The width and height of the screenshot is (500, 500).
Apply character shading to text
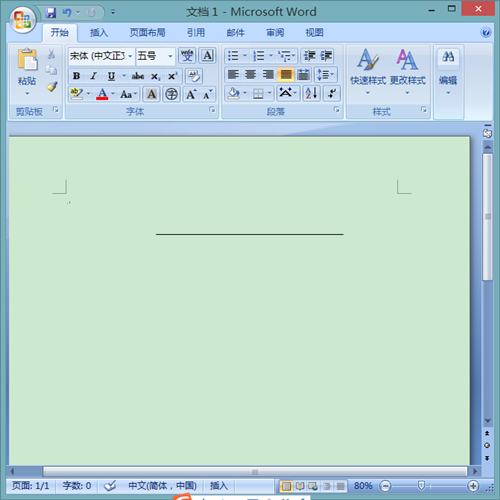click(x=152, y=94)
